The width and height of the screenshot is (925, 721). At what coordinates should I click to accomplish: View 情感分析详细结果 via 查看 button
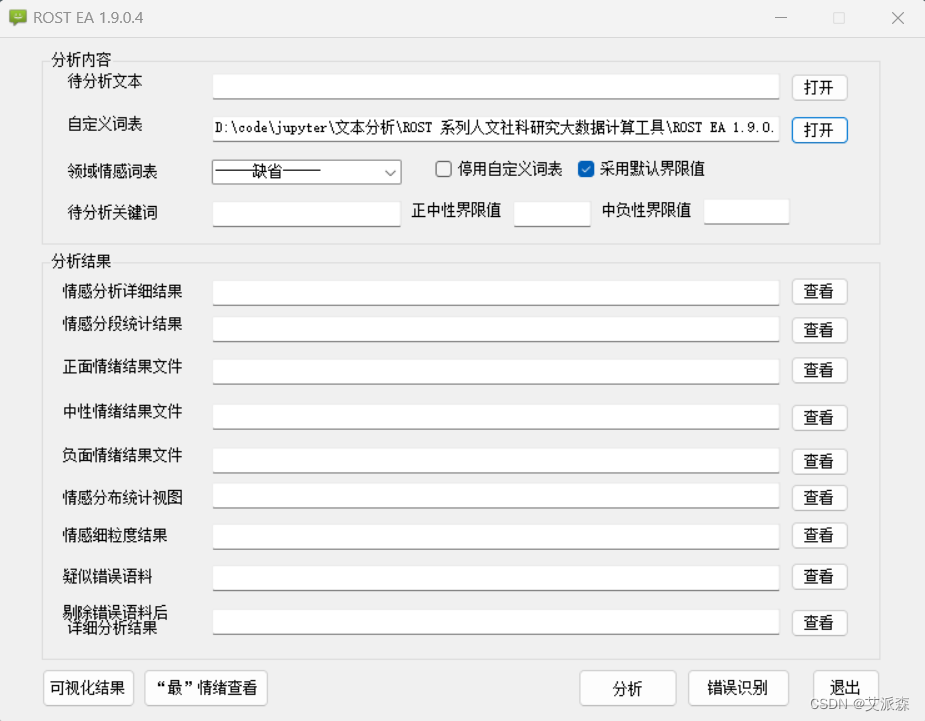[819, 292]
